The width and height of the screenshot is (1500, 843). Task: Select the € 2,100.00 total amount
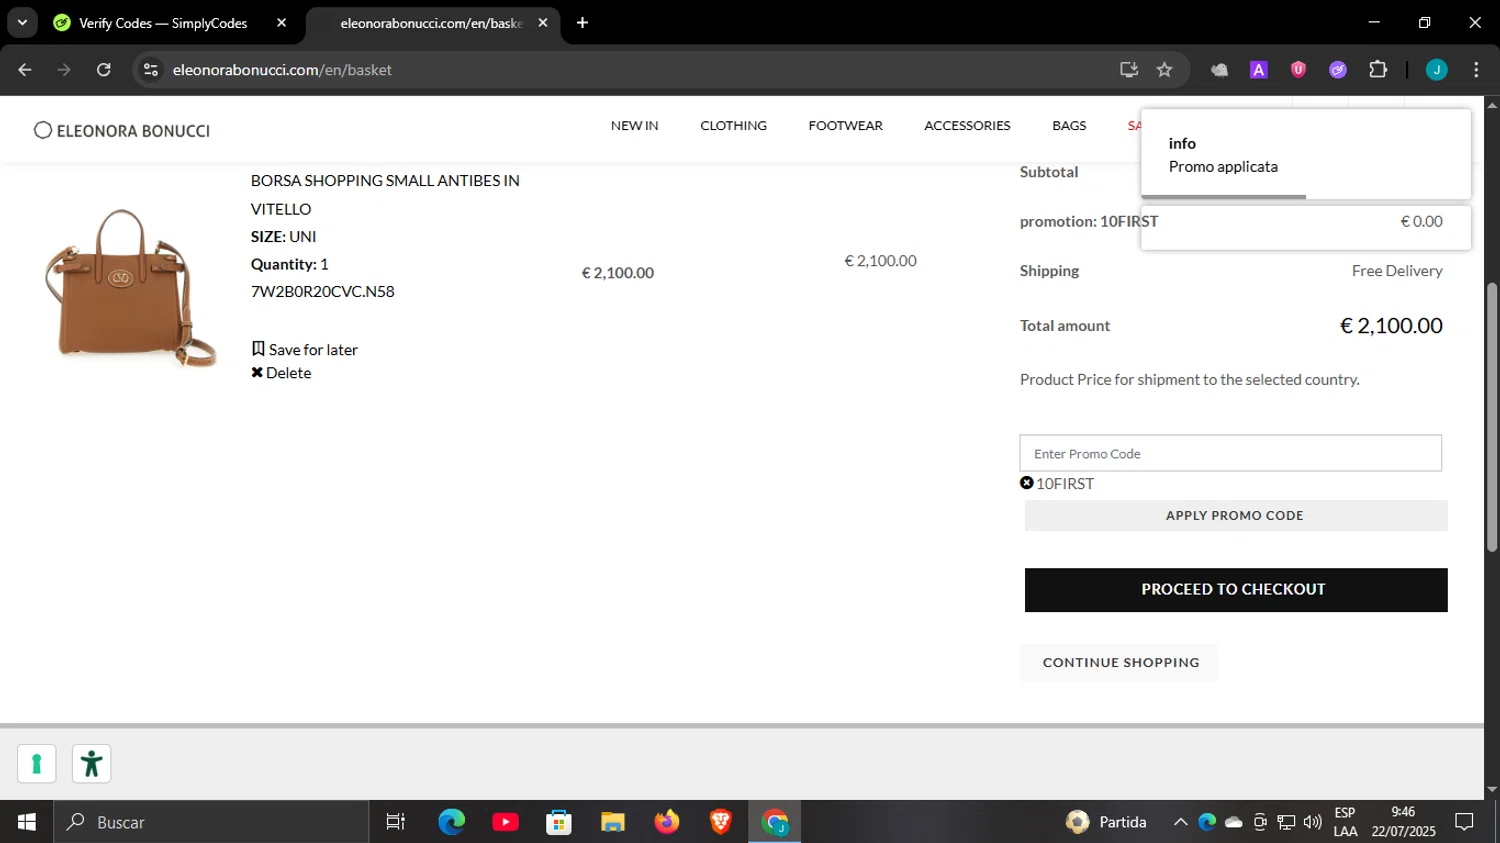1391,326
